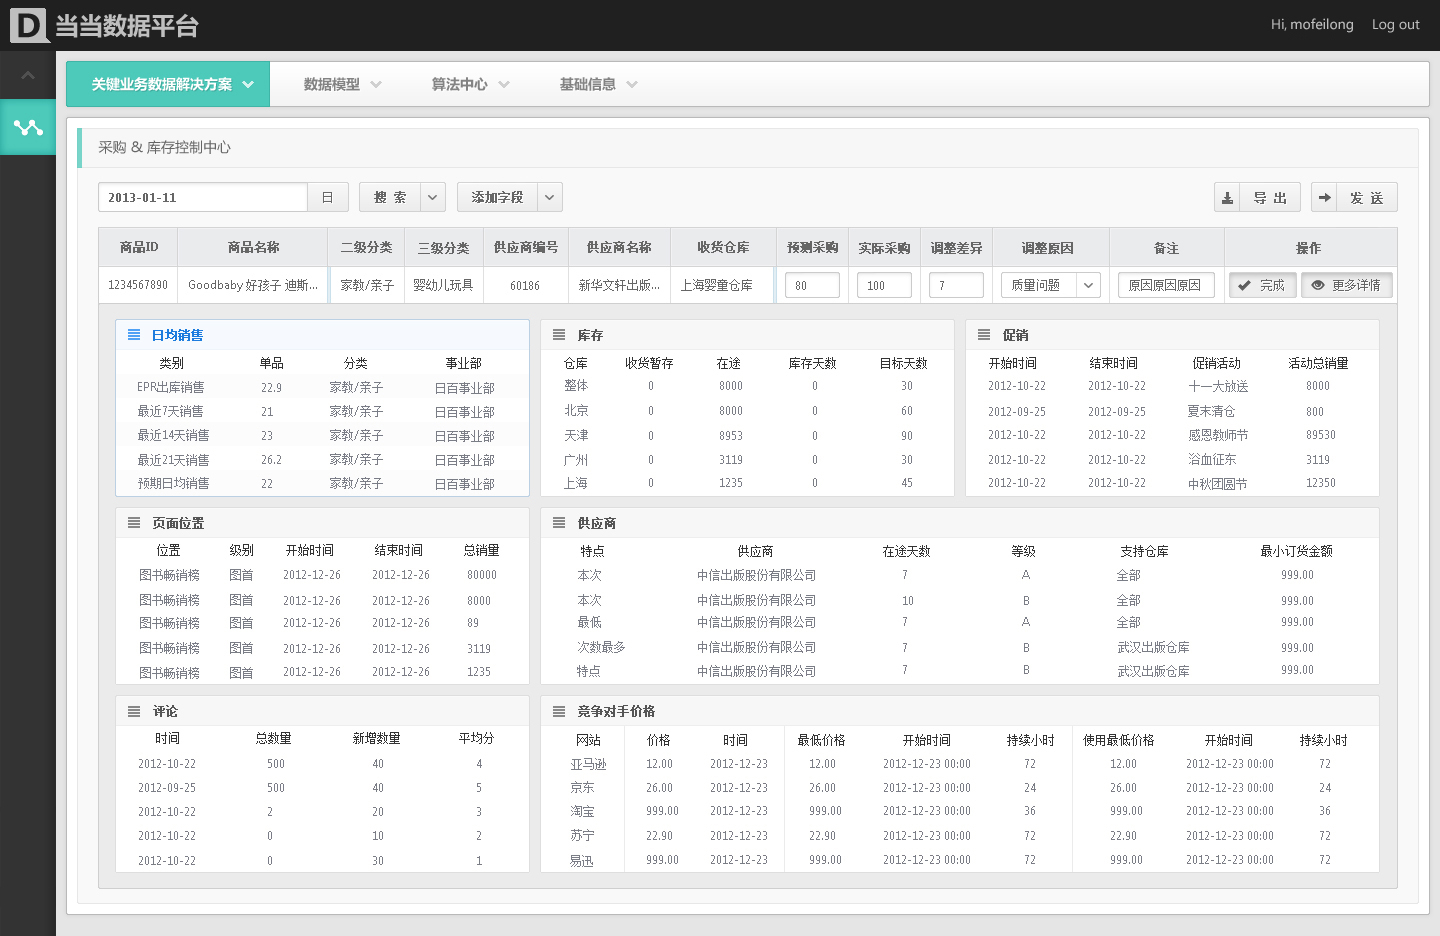
Task: Click the 预期日均销售 row label
Action: pos(174,483)
